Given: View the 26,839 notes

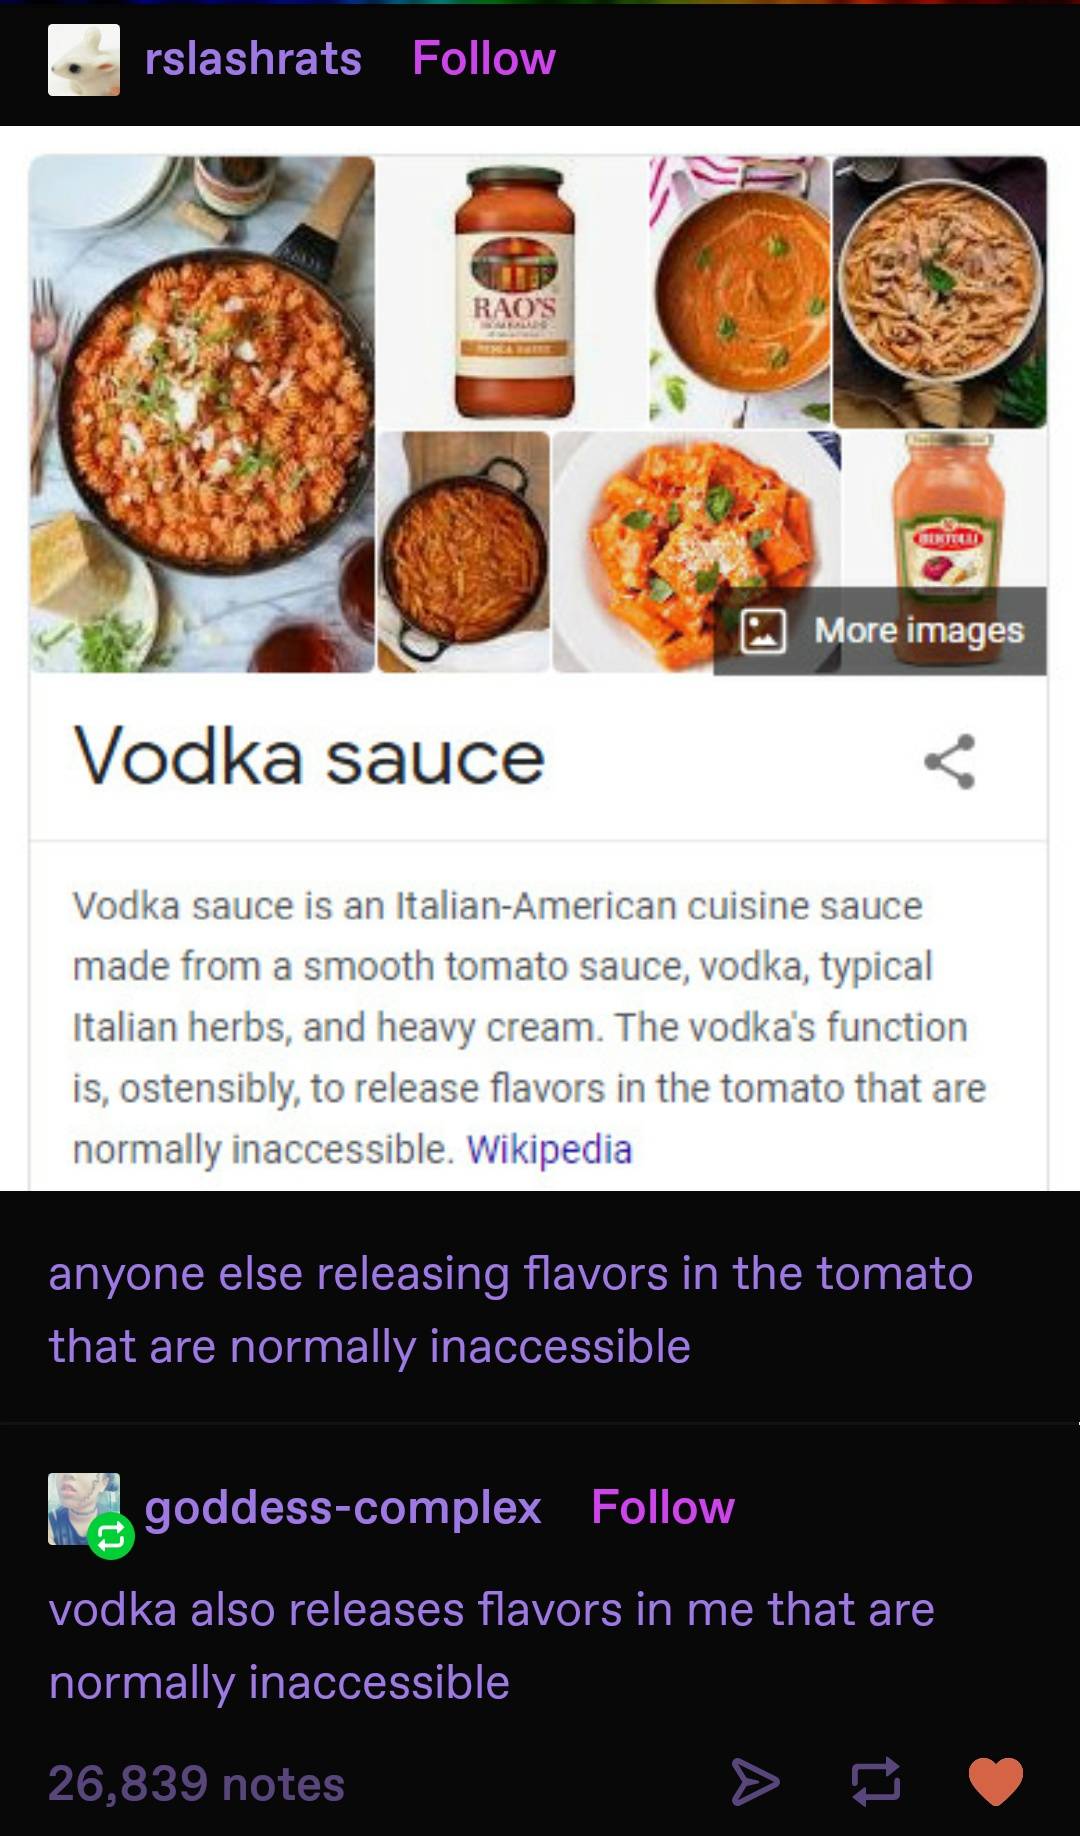Looking at the screenshot, I should (x=197, y=1783).
